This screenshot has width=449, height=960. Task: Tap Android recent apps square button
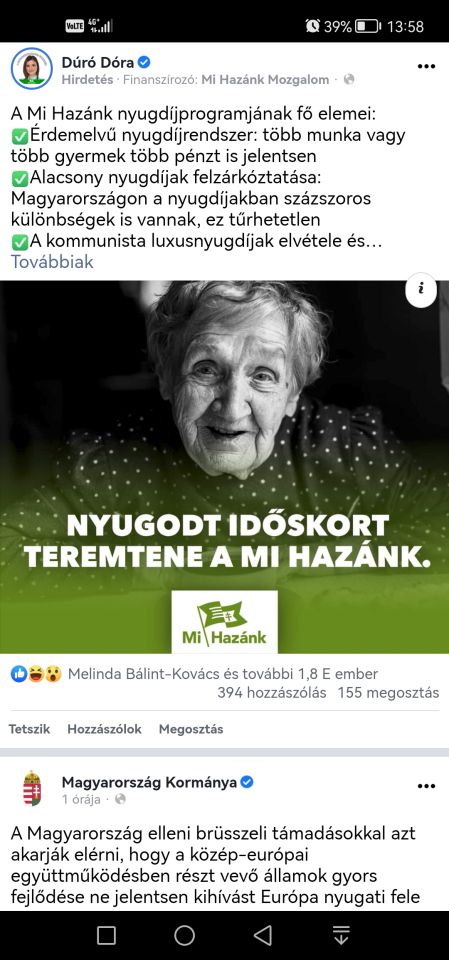click(106, 935)
